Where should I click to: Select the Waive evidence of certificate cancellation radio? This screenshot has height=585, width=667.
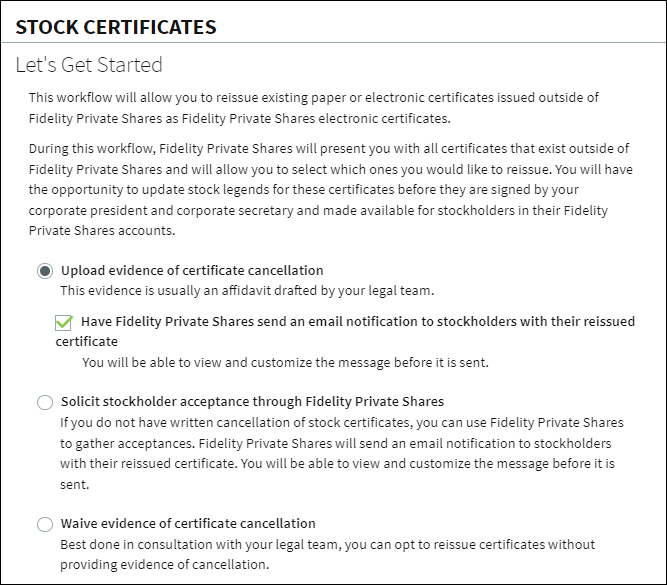45,524
